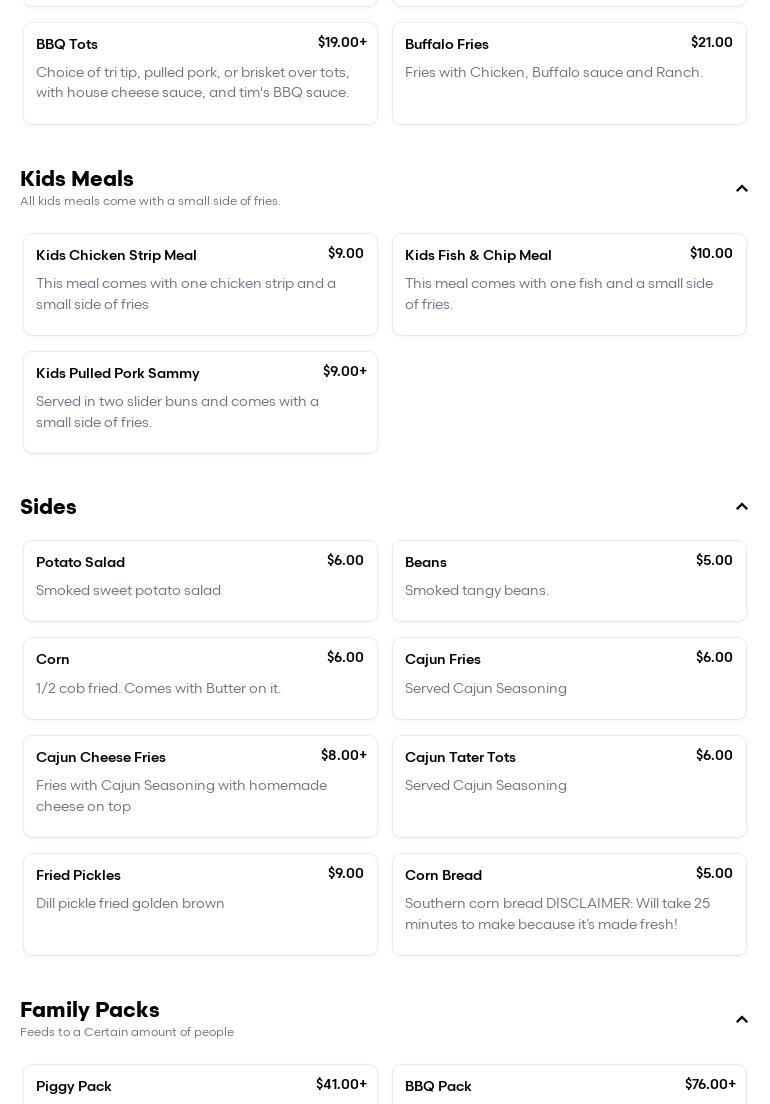Choose the Kids Fish & Chip Meal
Image resolution: width=770 pixels, height=1104 pixels.
[569, 284]
